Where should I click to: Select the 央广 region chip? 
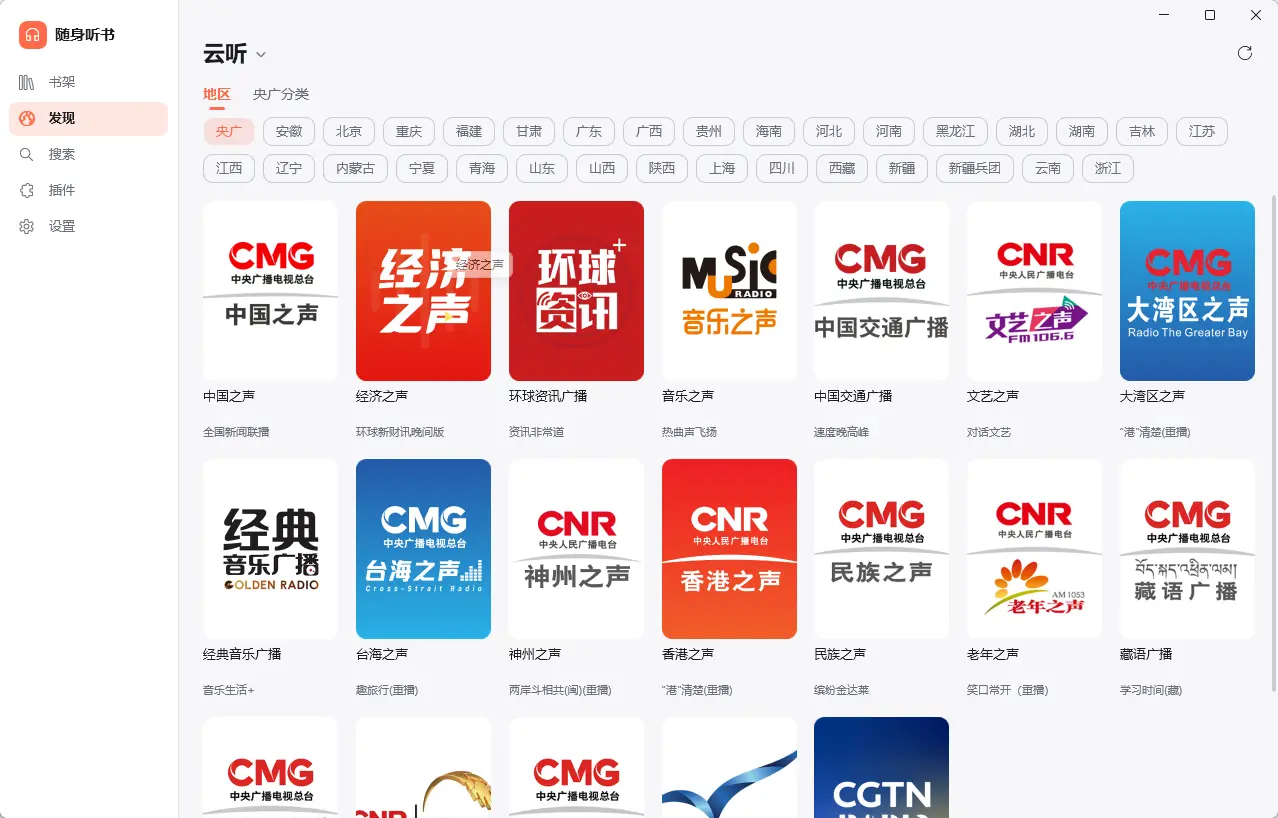click(229, 131)
